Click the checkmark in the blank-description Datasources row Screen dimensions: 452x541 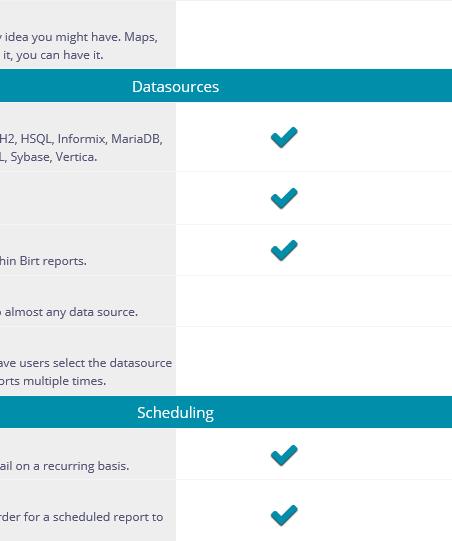(x=284, y=198)
